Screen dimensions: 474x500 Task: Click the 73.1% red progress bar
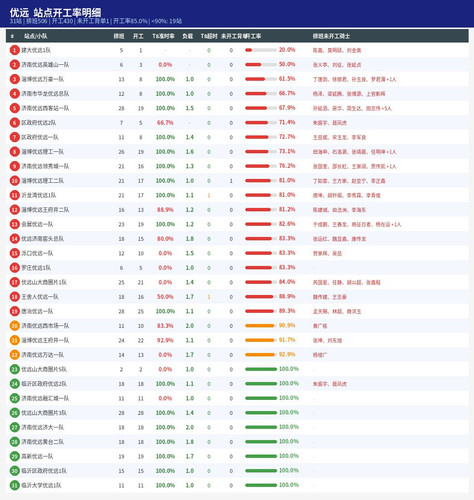pos(261,152)
